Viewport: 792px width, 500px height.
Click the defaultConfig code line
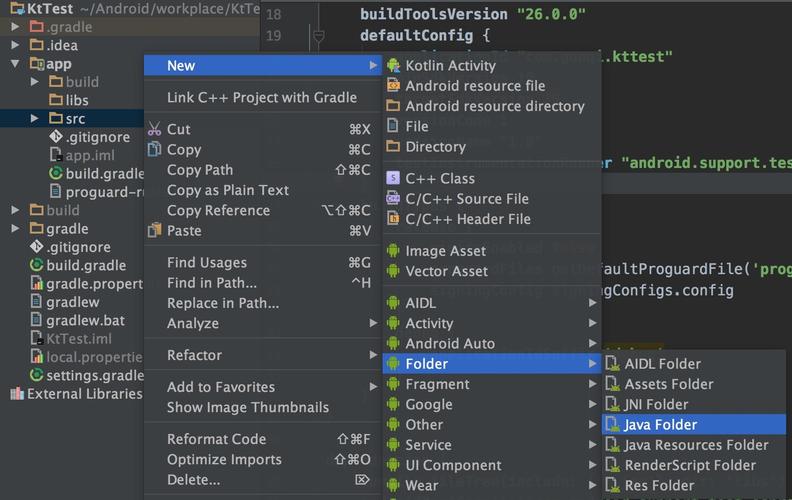pyautogui.click(x=425, y=35)
